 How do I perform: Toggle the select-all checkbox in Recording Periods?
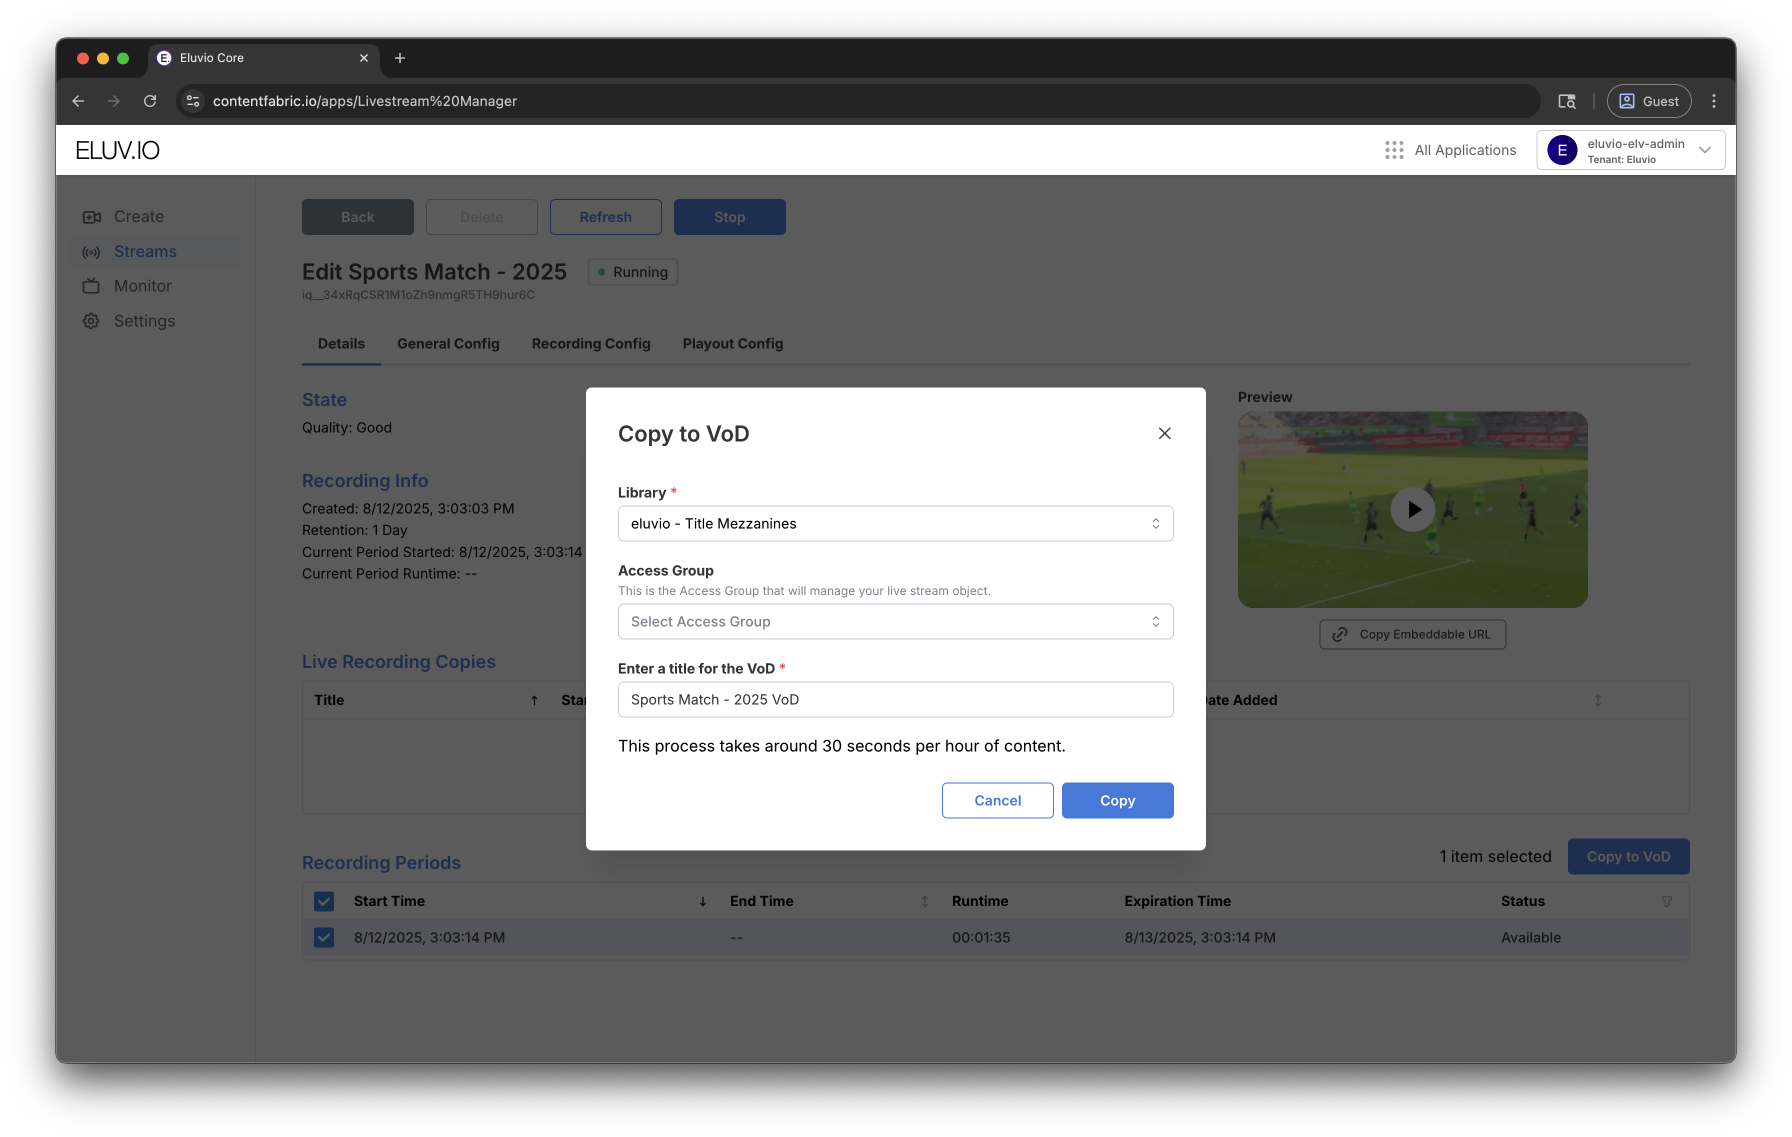tap(324, 901)
